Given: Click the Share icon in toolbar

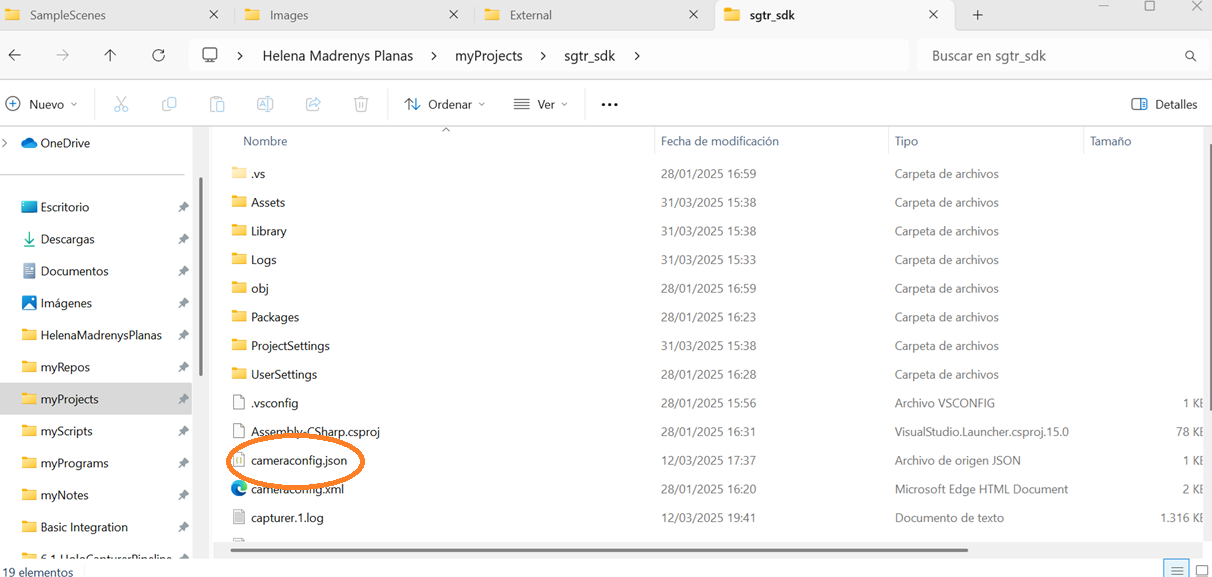Looking at the screenshot, I should coord(313,104).
